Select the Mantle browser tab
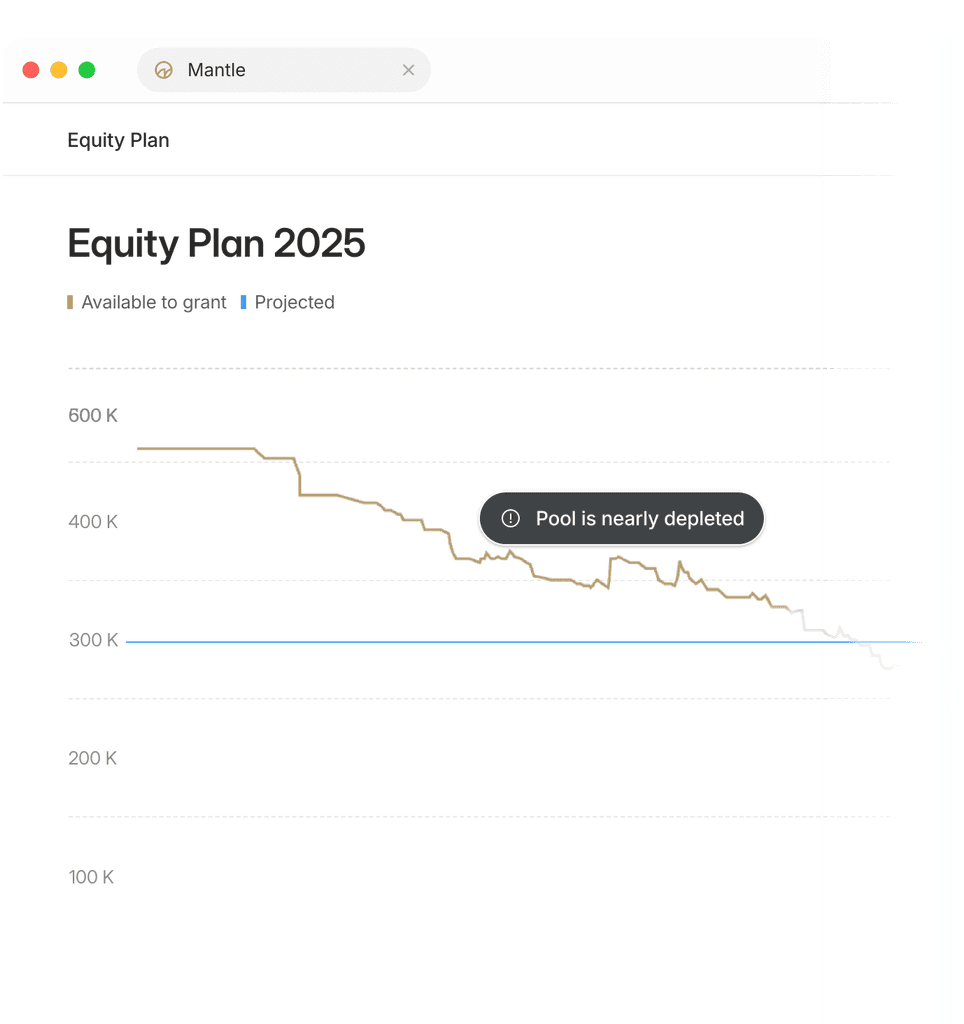The image size is (964, 1024). [x=283, y=70]
